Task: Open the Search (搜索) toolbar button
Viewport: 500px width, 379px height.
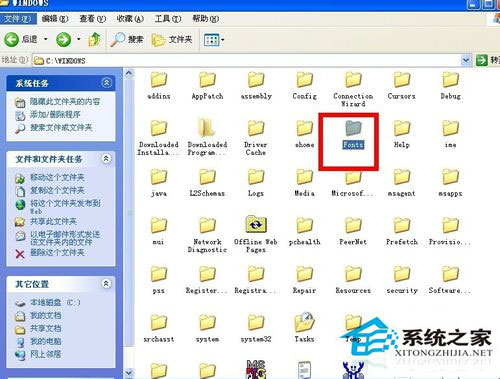Action: click(x=127, y=40)
